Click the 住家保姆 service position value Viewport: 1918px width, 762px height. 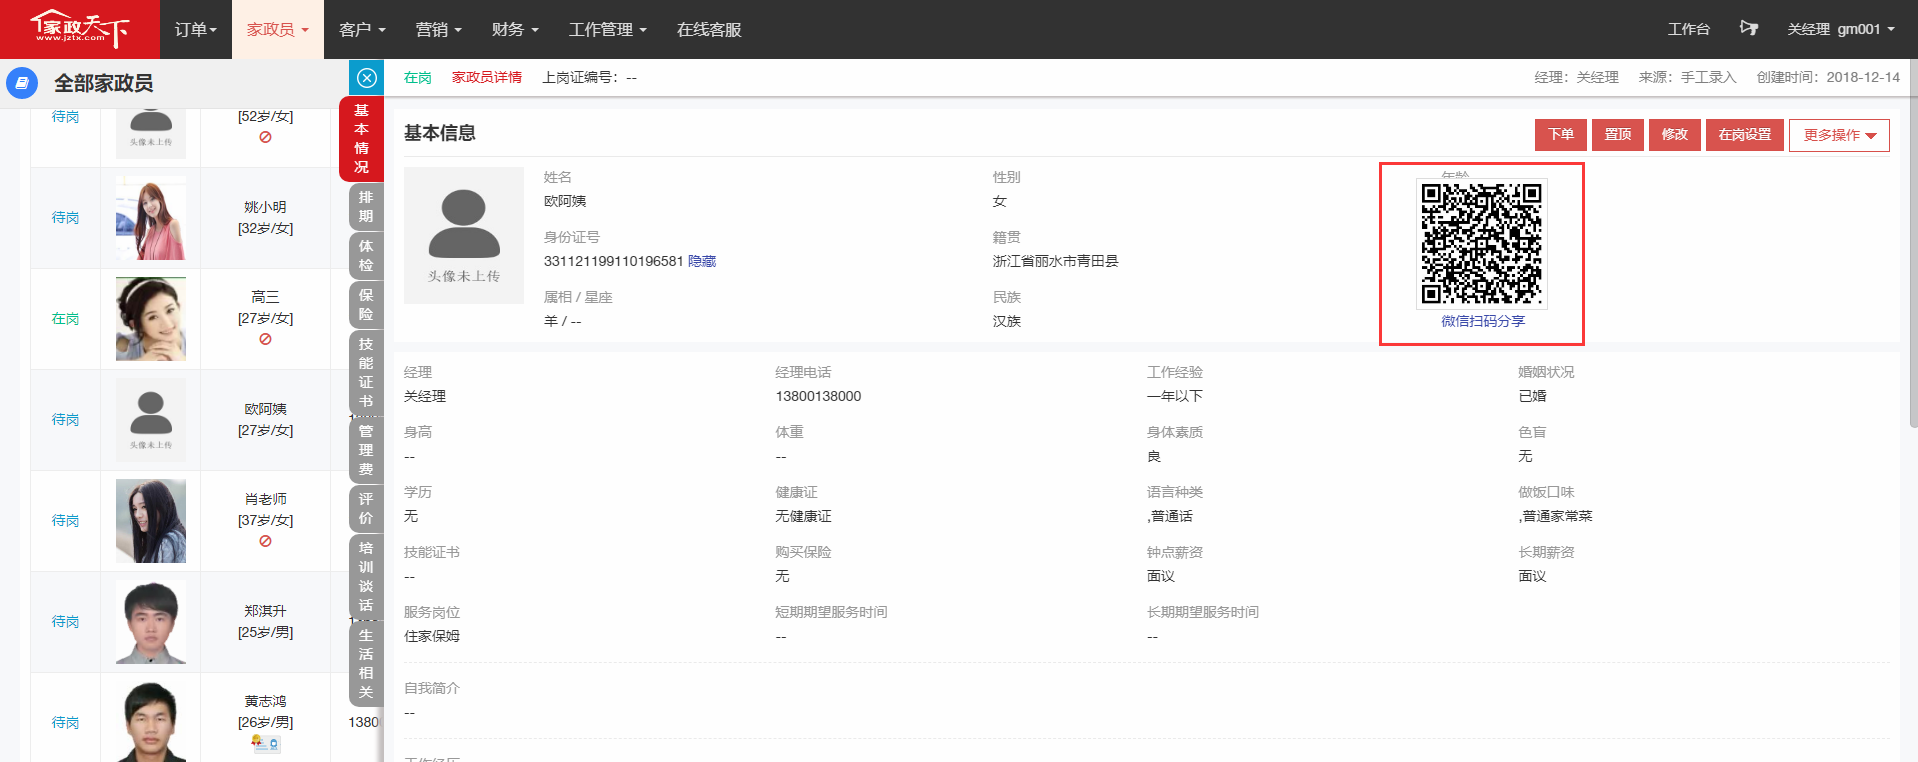click(432, 636)
